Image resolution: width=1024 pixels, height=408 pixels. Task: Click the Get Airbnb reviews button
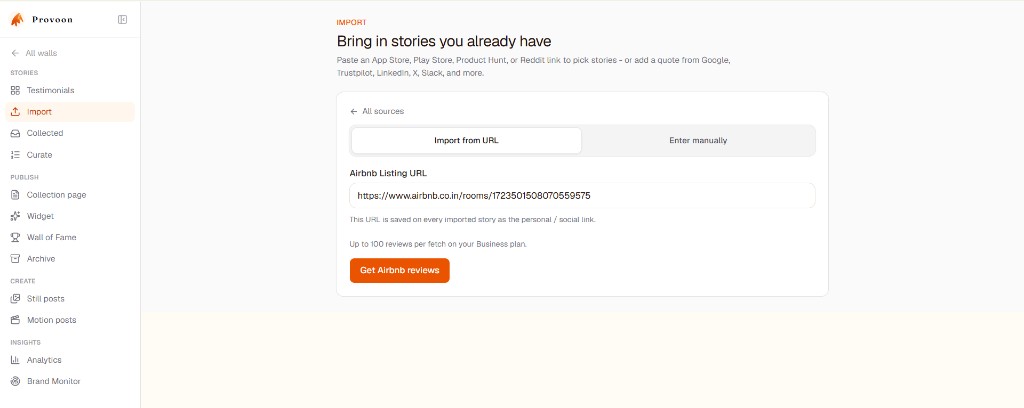[x=400, y=270]
